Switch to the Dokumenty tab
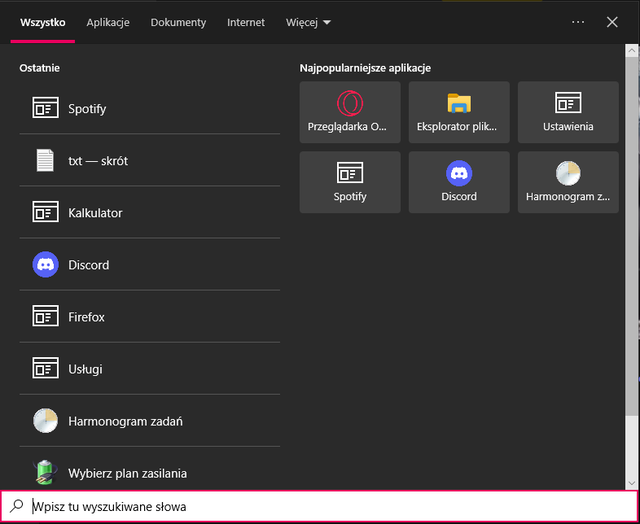This screenshot has width=640, height=524. coord(178,22)
